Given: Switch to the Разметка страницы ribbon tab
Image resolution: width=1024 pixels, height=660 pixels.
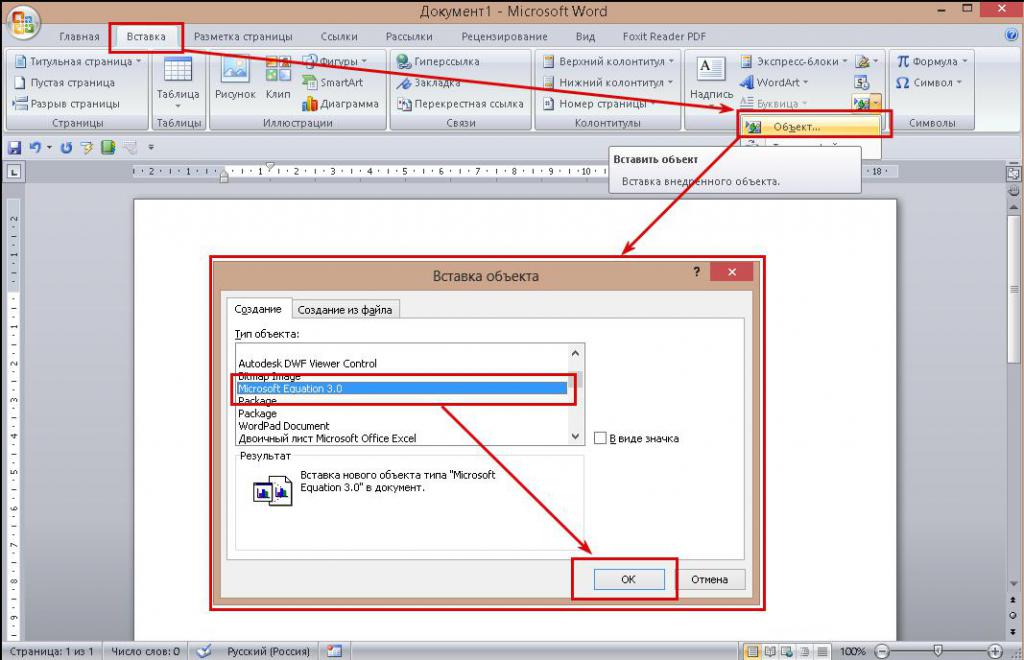Looking at the screenshot, I should [241, 36].
